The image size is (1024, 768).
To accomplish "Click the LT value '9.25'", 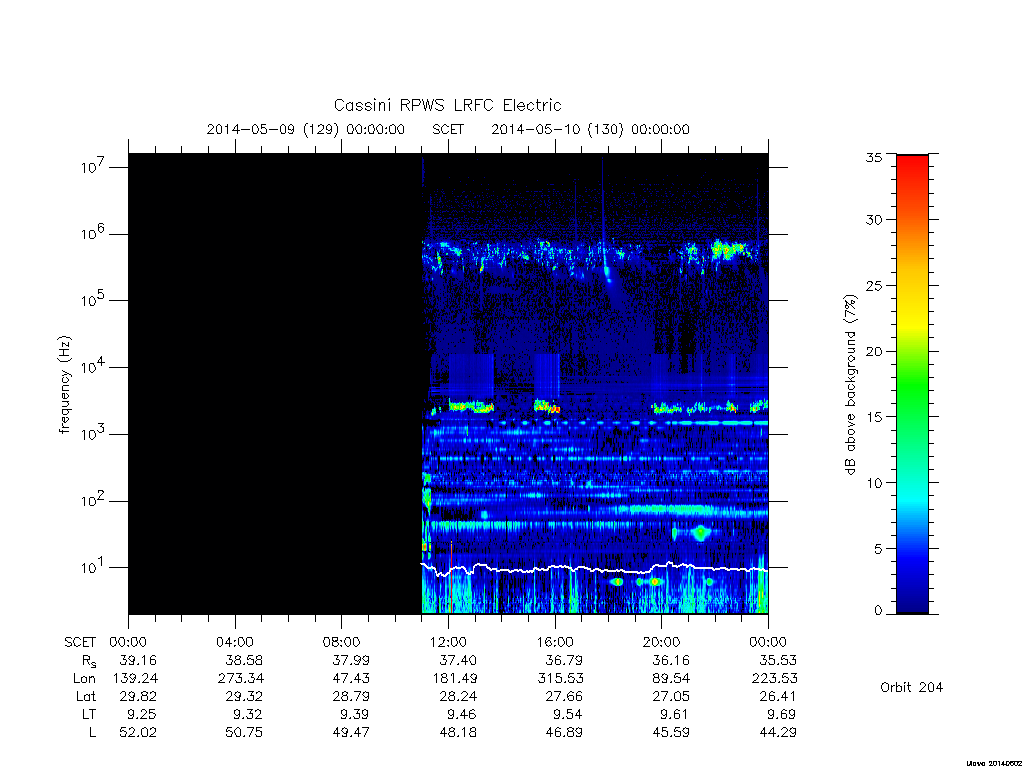I will pos(142,714).
